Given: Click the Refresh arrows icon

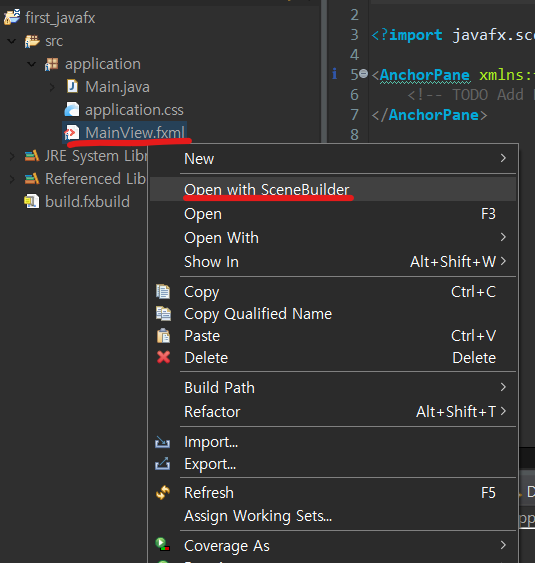Looking at the screenshot, I should 163,492.
